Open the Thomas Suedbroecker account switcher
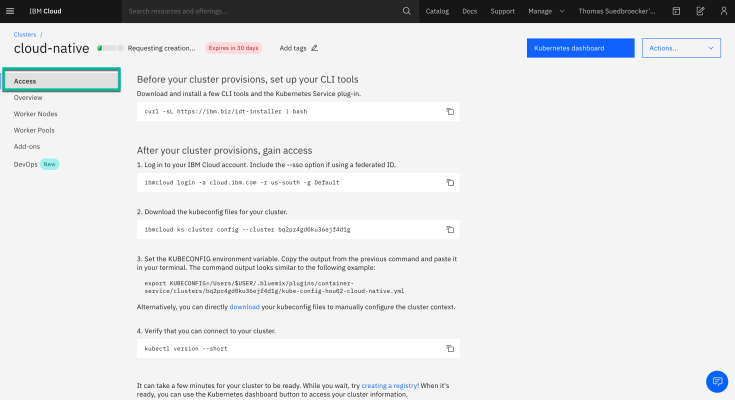The width and height of the screenshot is (735, 400). [x=616, y=11]
